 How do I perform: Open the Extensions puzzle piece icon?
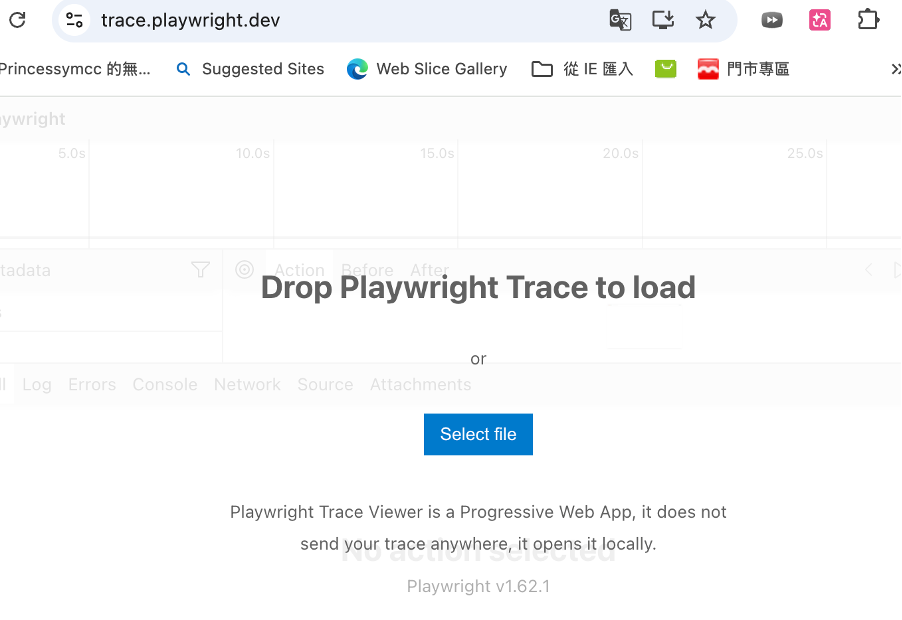coord(868,20)
